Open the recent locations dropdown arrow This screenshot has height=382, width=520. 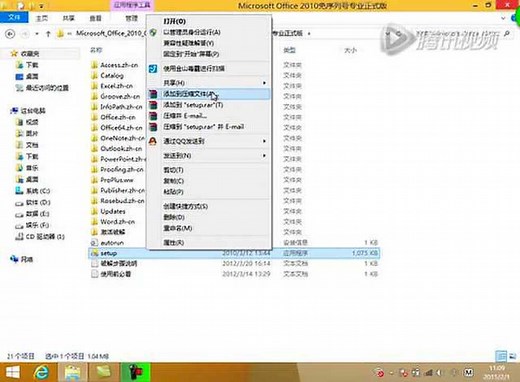(37, 34)
